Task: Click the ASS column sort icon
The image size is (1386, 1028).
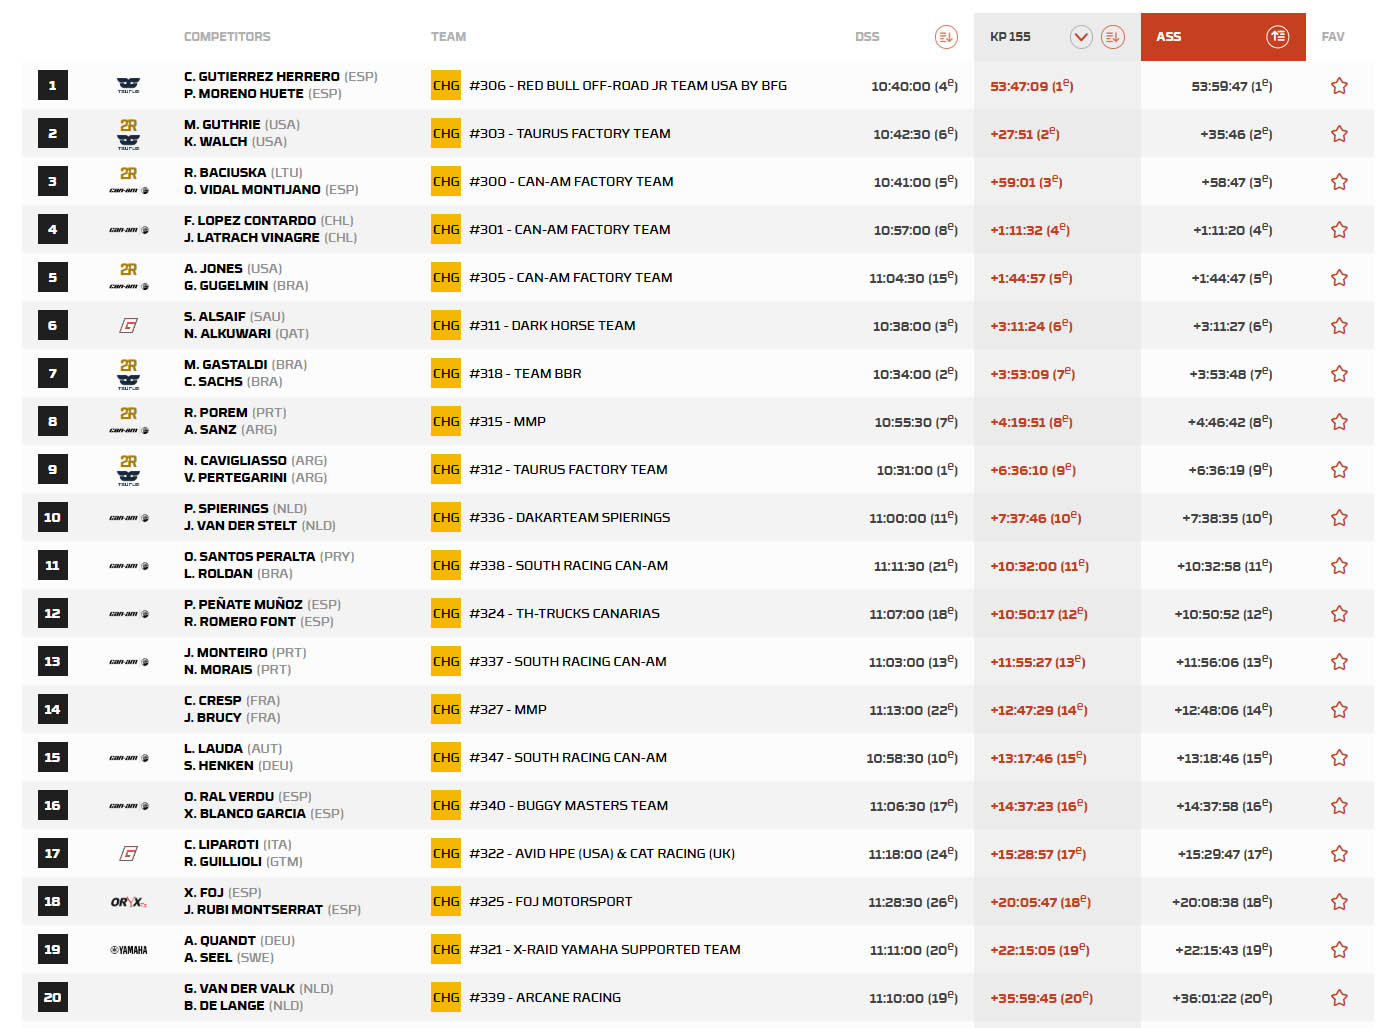Action: [x=1277, y=37]
